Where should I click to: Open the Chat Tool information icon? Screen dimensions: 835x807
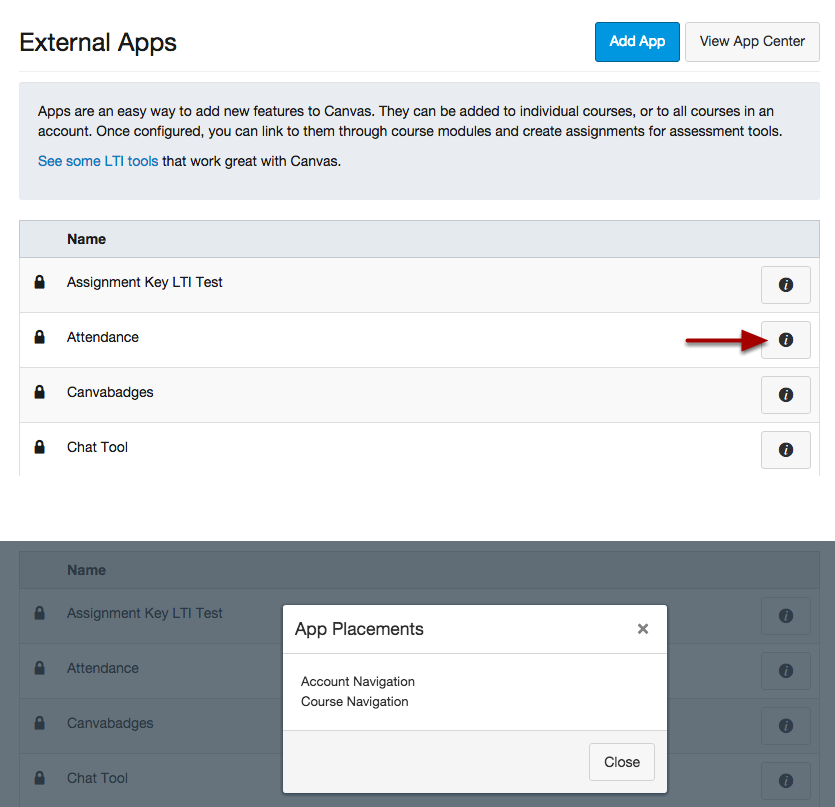[785, 450]
